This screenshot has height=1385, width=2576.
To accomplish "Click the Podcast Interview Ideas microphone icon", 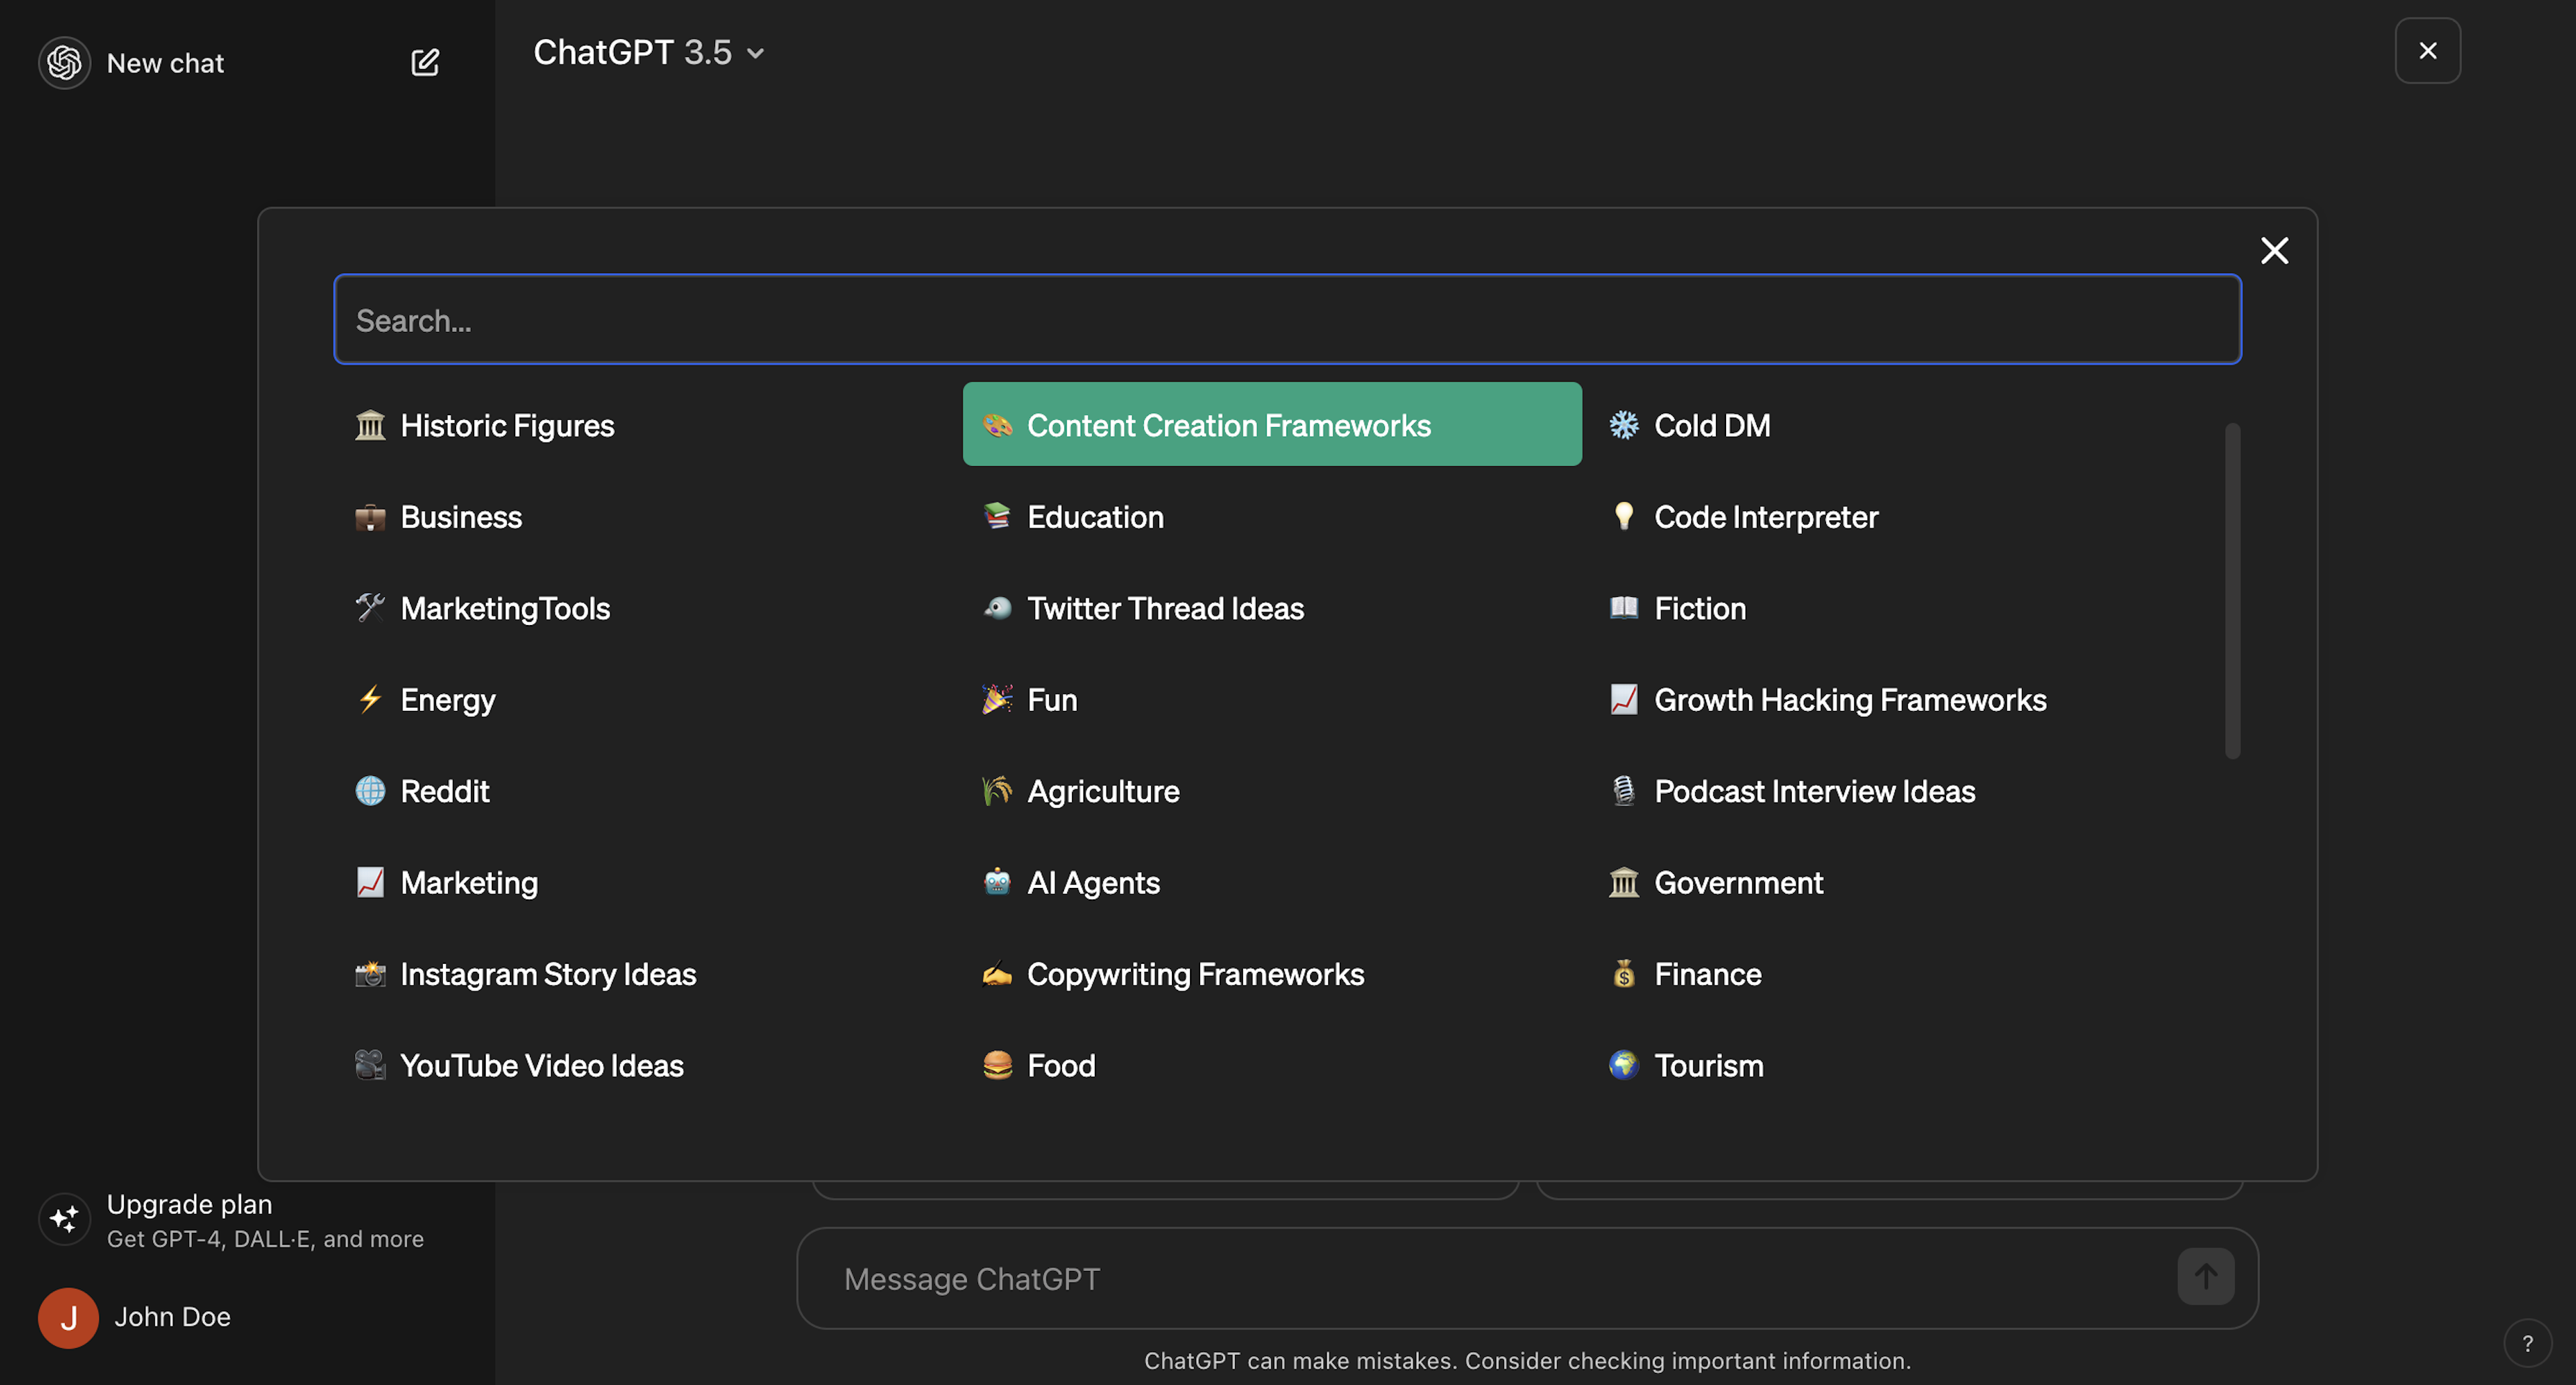I will pyautogui.click(x=1624, y=791).
